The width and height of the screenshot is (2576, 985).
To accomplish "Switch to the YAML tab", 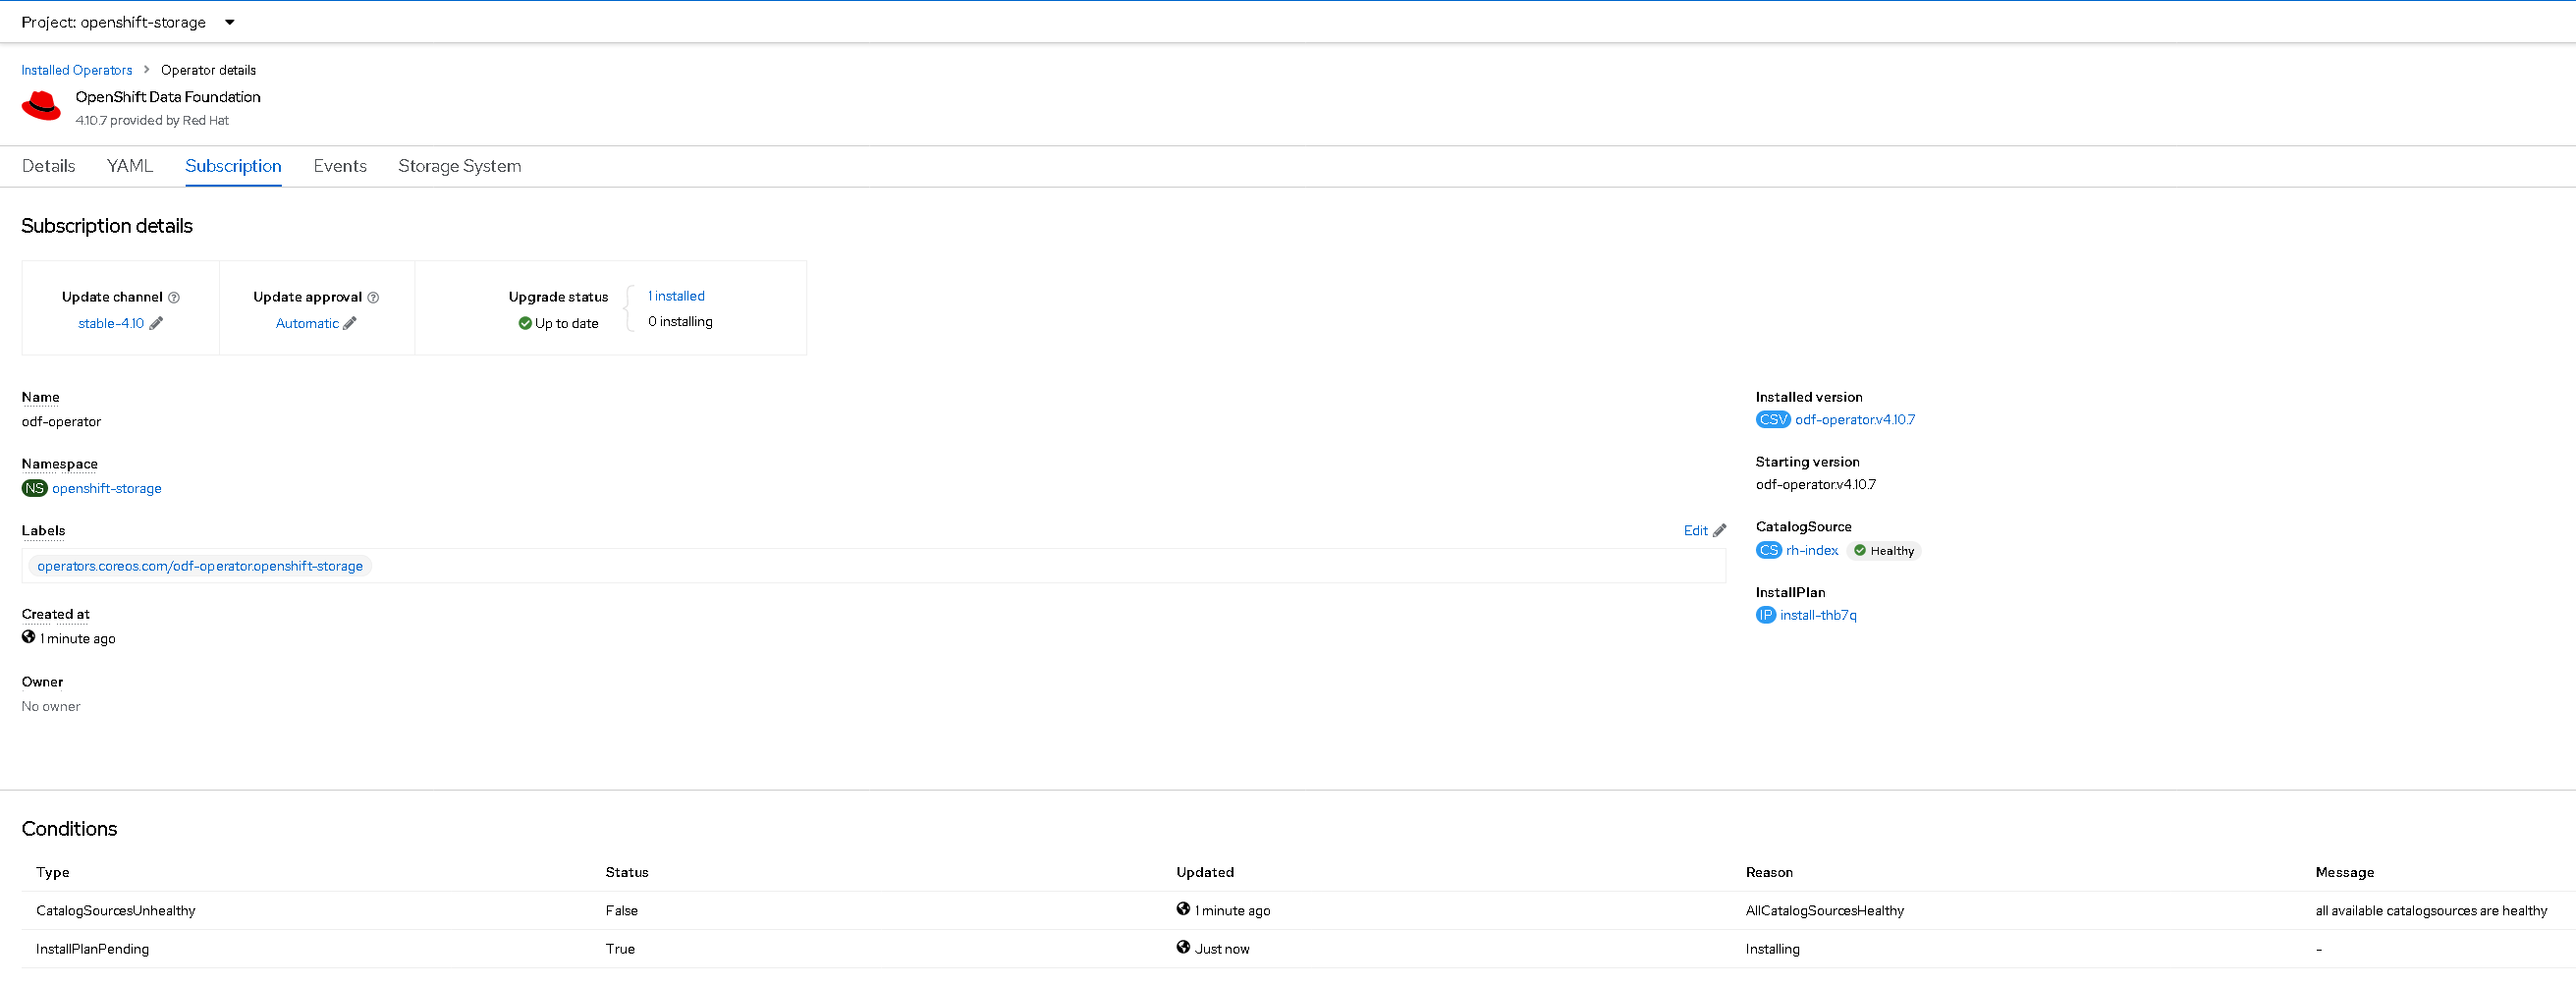I will click(129, 166).
